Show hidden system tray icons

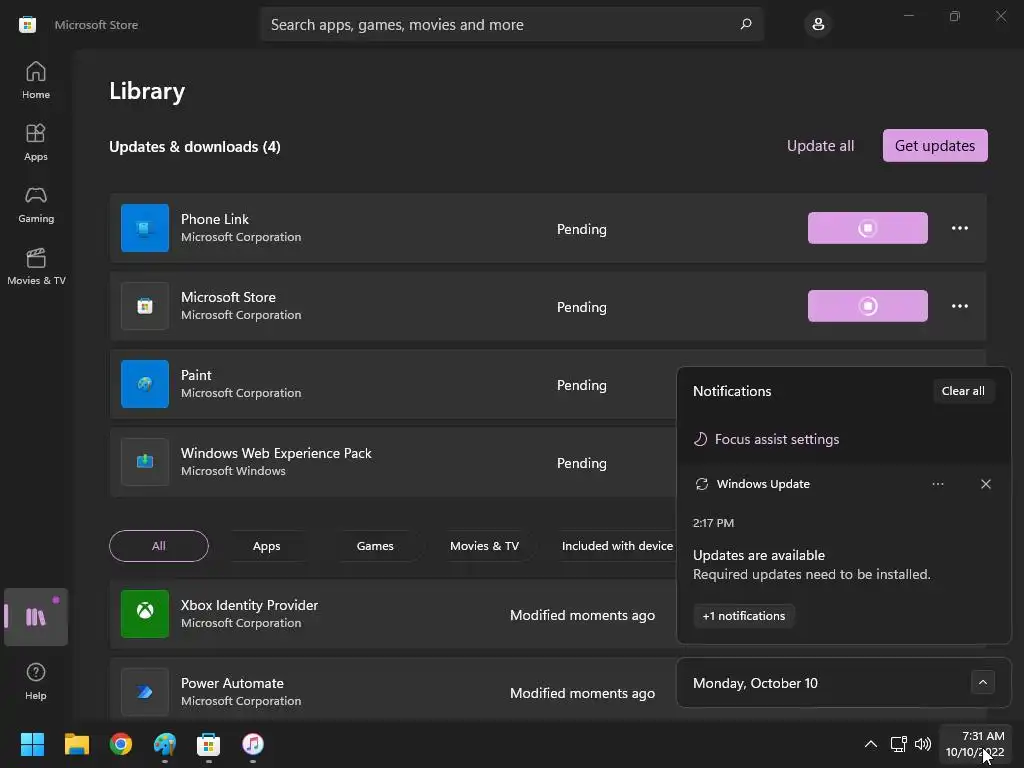871,744
